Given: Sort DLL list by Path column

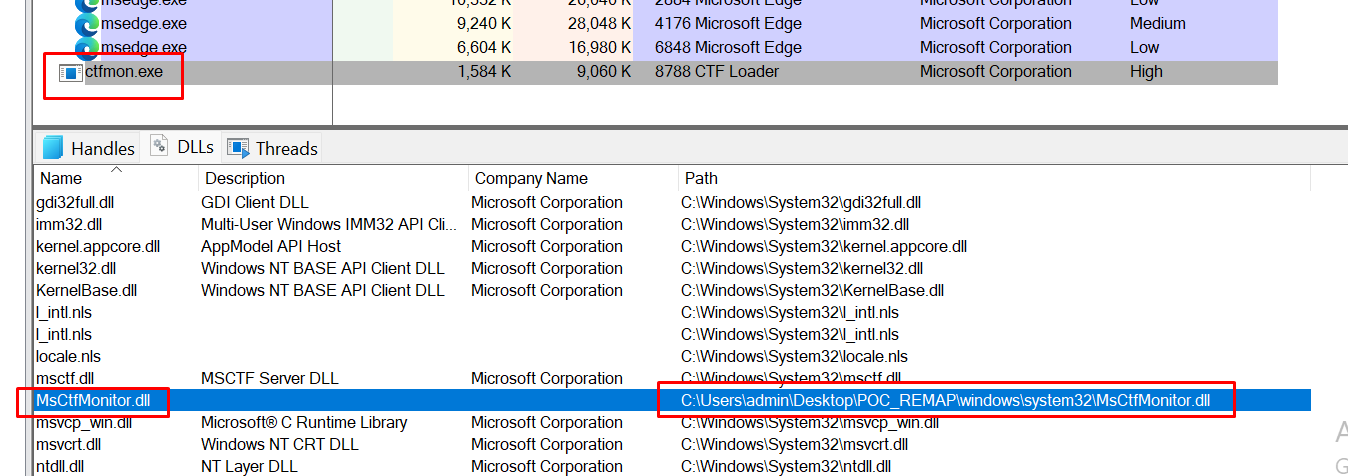Looking at the screenshot, I should coord(701,178).
